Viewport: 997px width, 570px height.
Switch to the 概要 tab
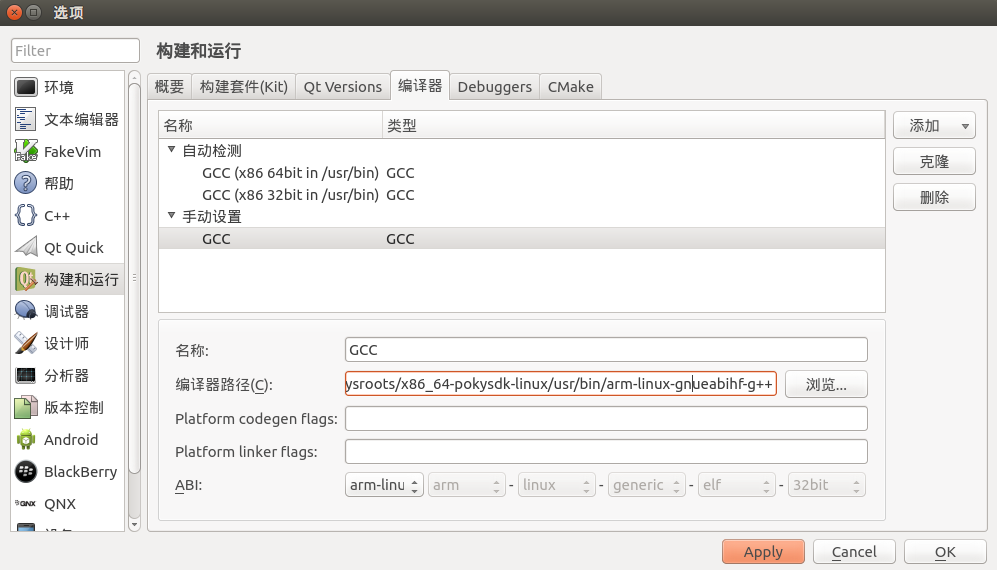tap(169, 87)
